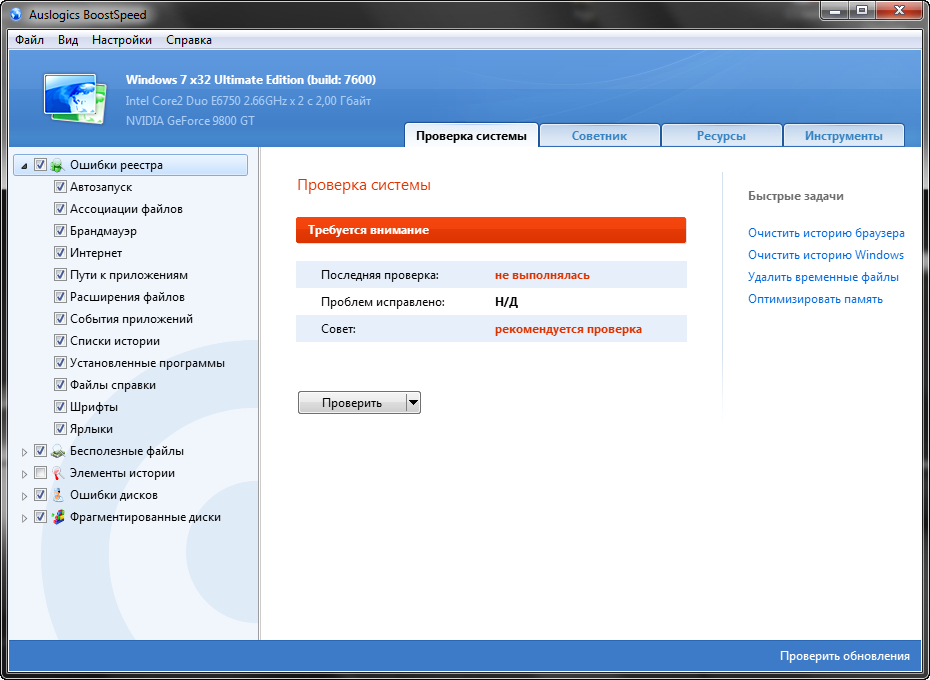
Task: Minimize the Auslogics BoostSpeed window
Action: pos(836,9)
